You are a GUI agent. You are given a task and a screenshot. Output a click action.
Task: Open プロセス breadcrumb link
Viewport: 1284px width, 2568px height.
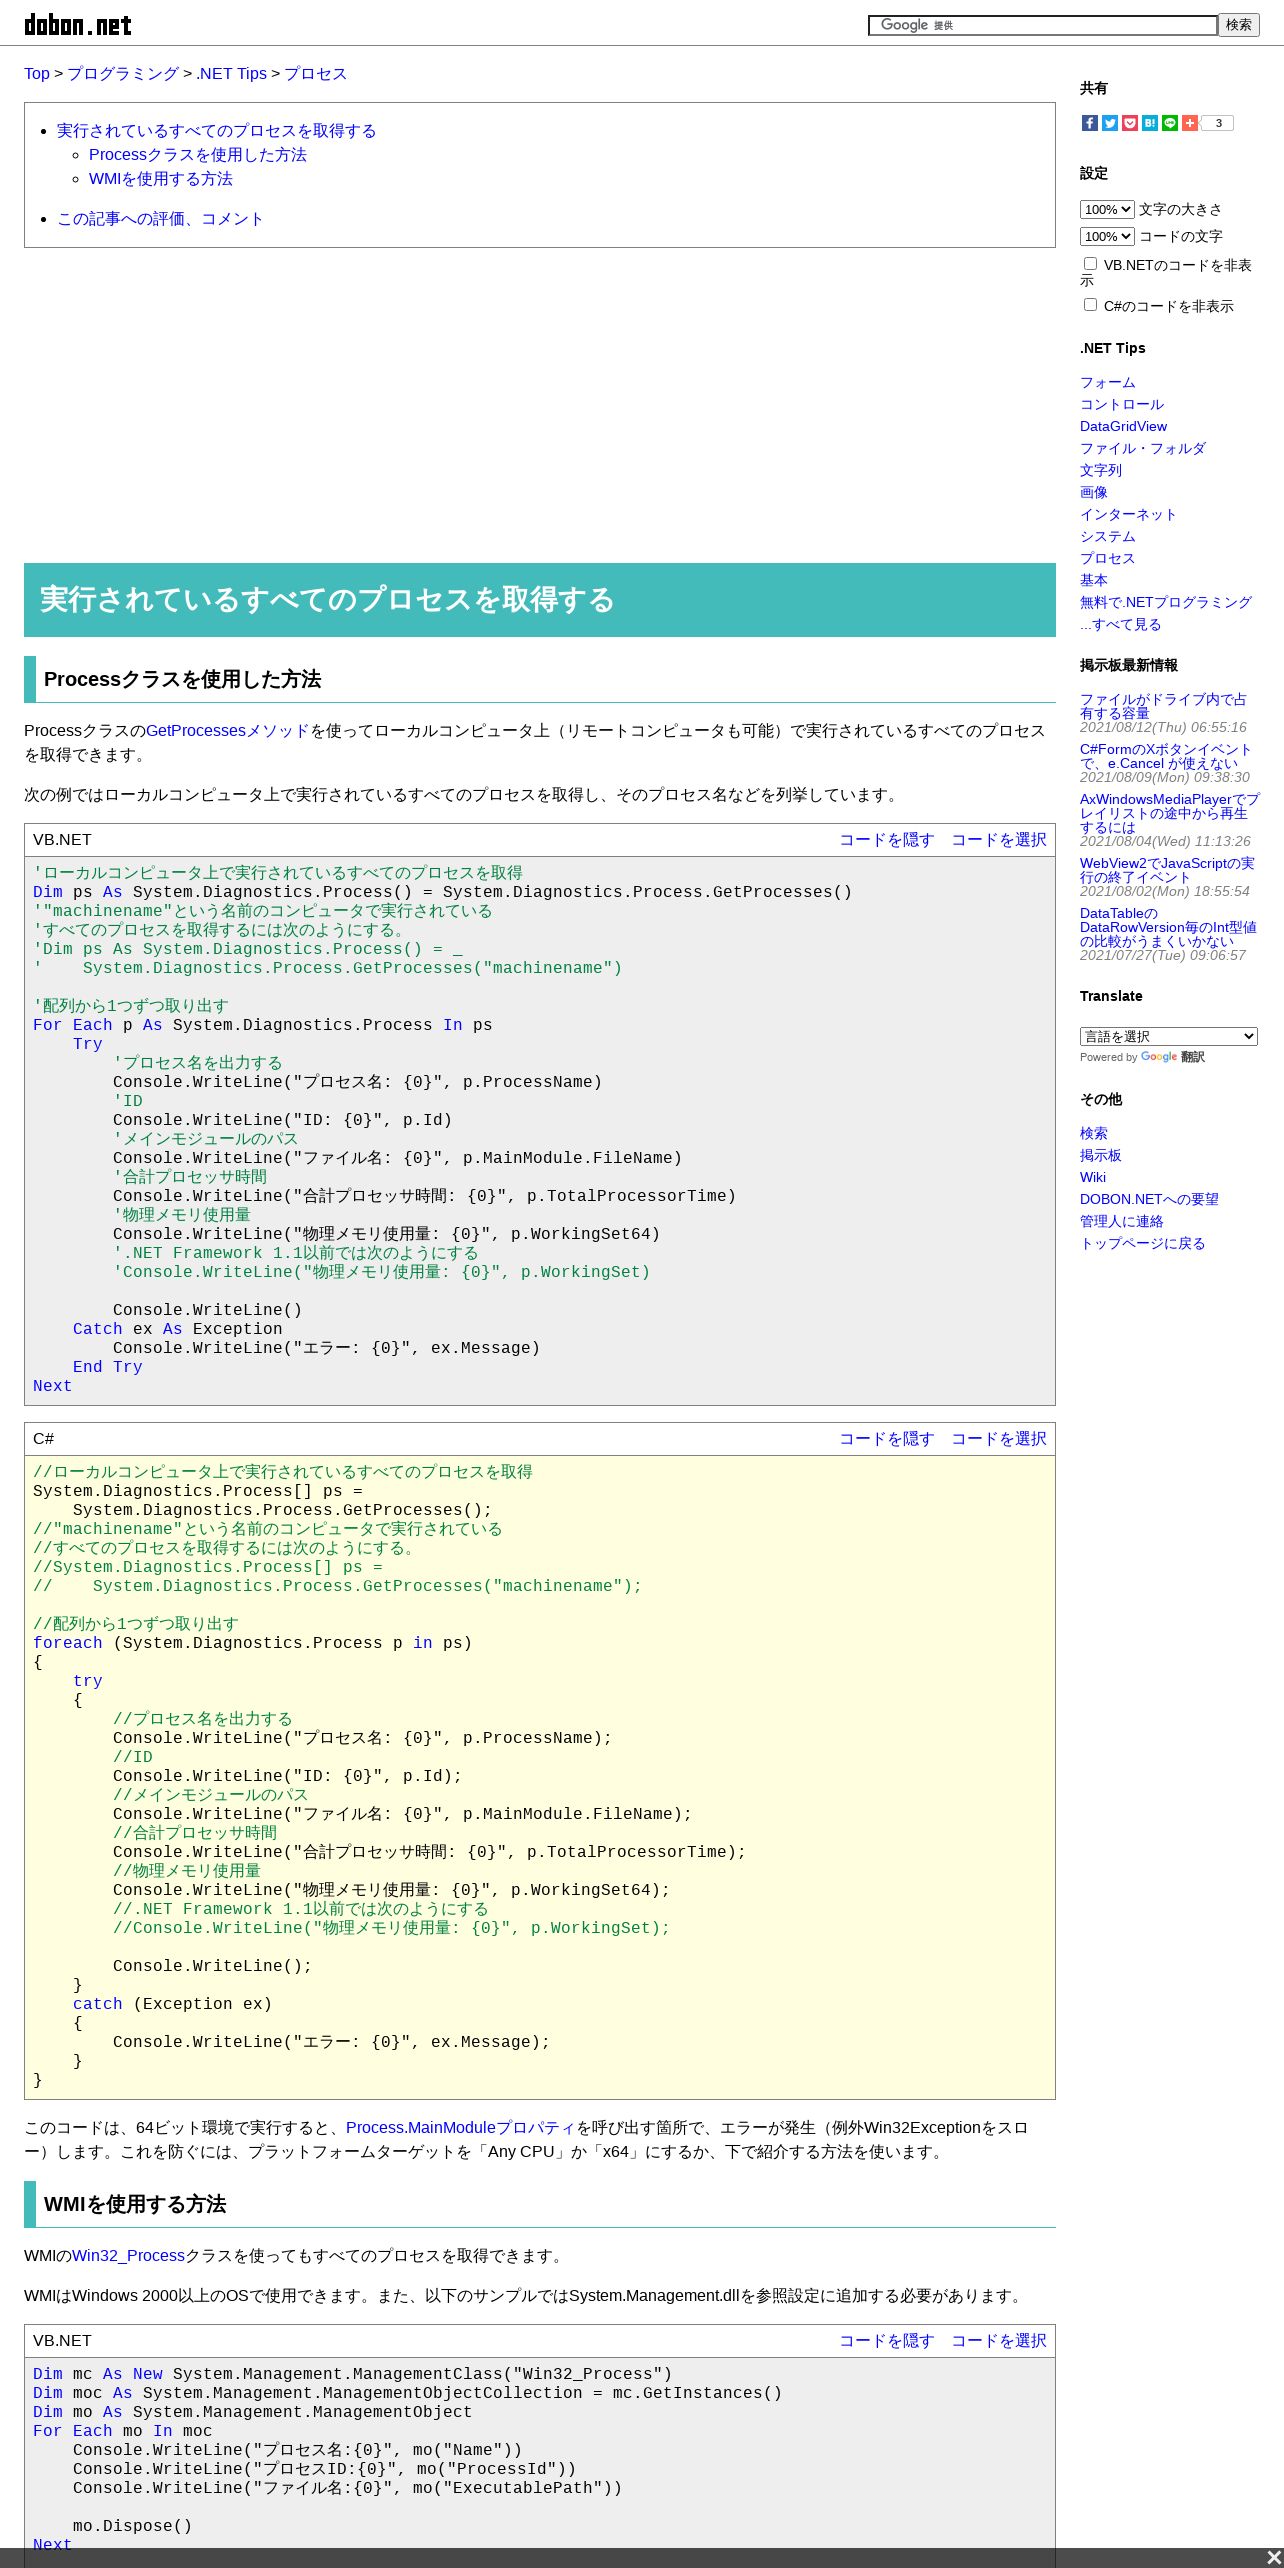316,74
